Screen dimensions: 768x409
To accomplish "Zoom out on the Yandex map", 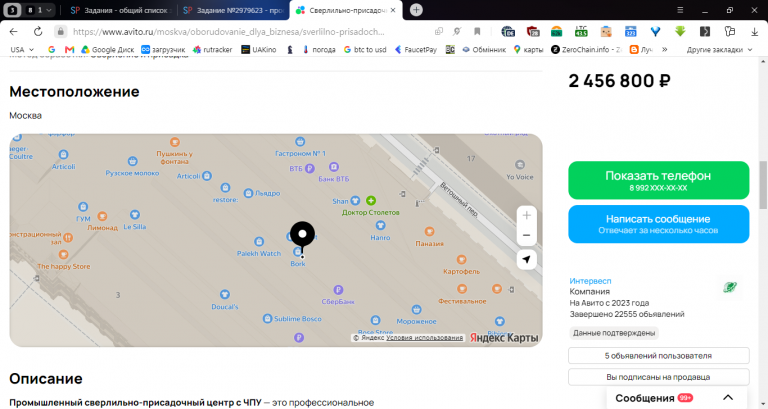I will [527, 235].
